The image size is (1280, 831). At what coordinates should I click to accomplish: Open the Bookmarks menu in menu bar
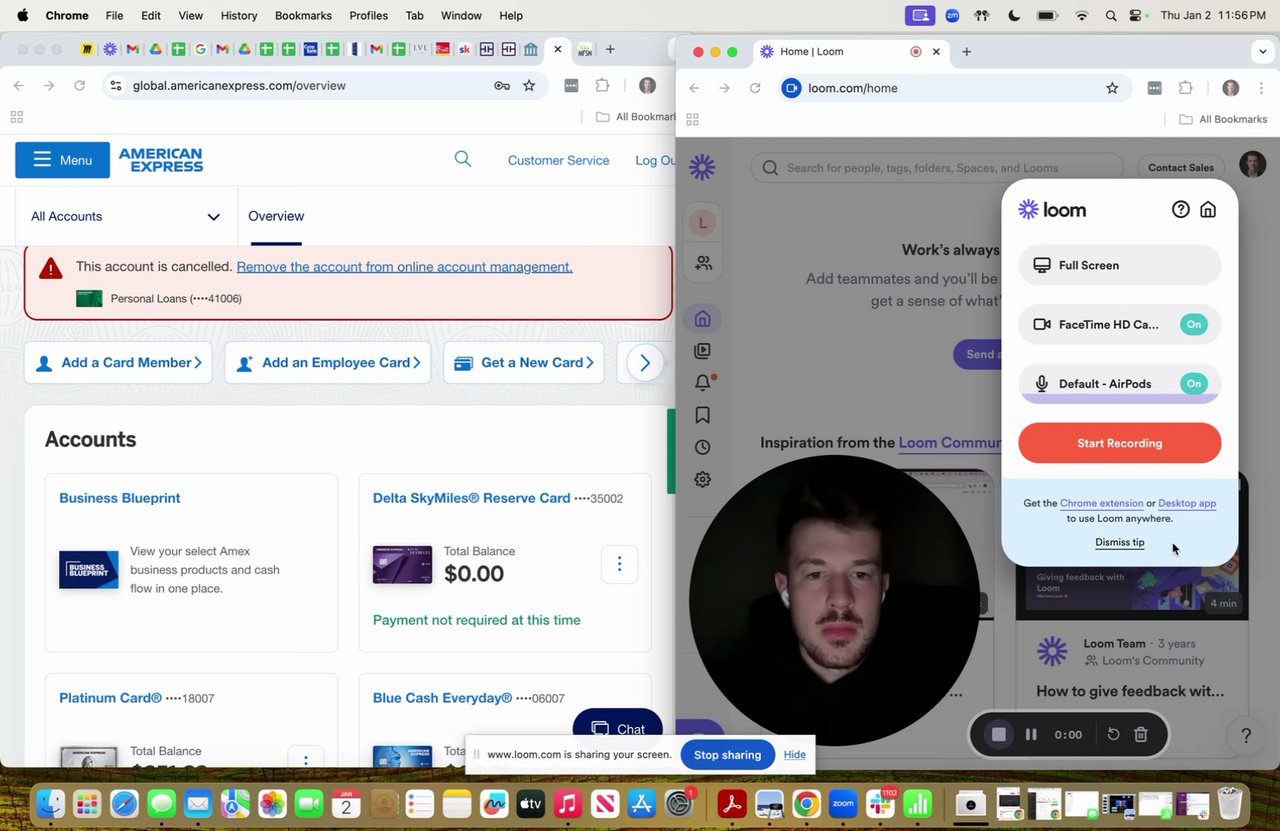(303, 15)
